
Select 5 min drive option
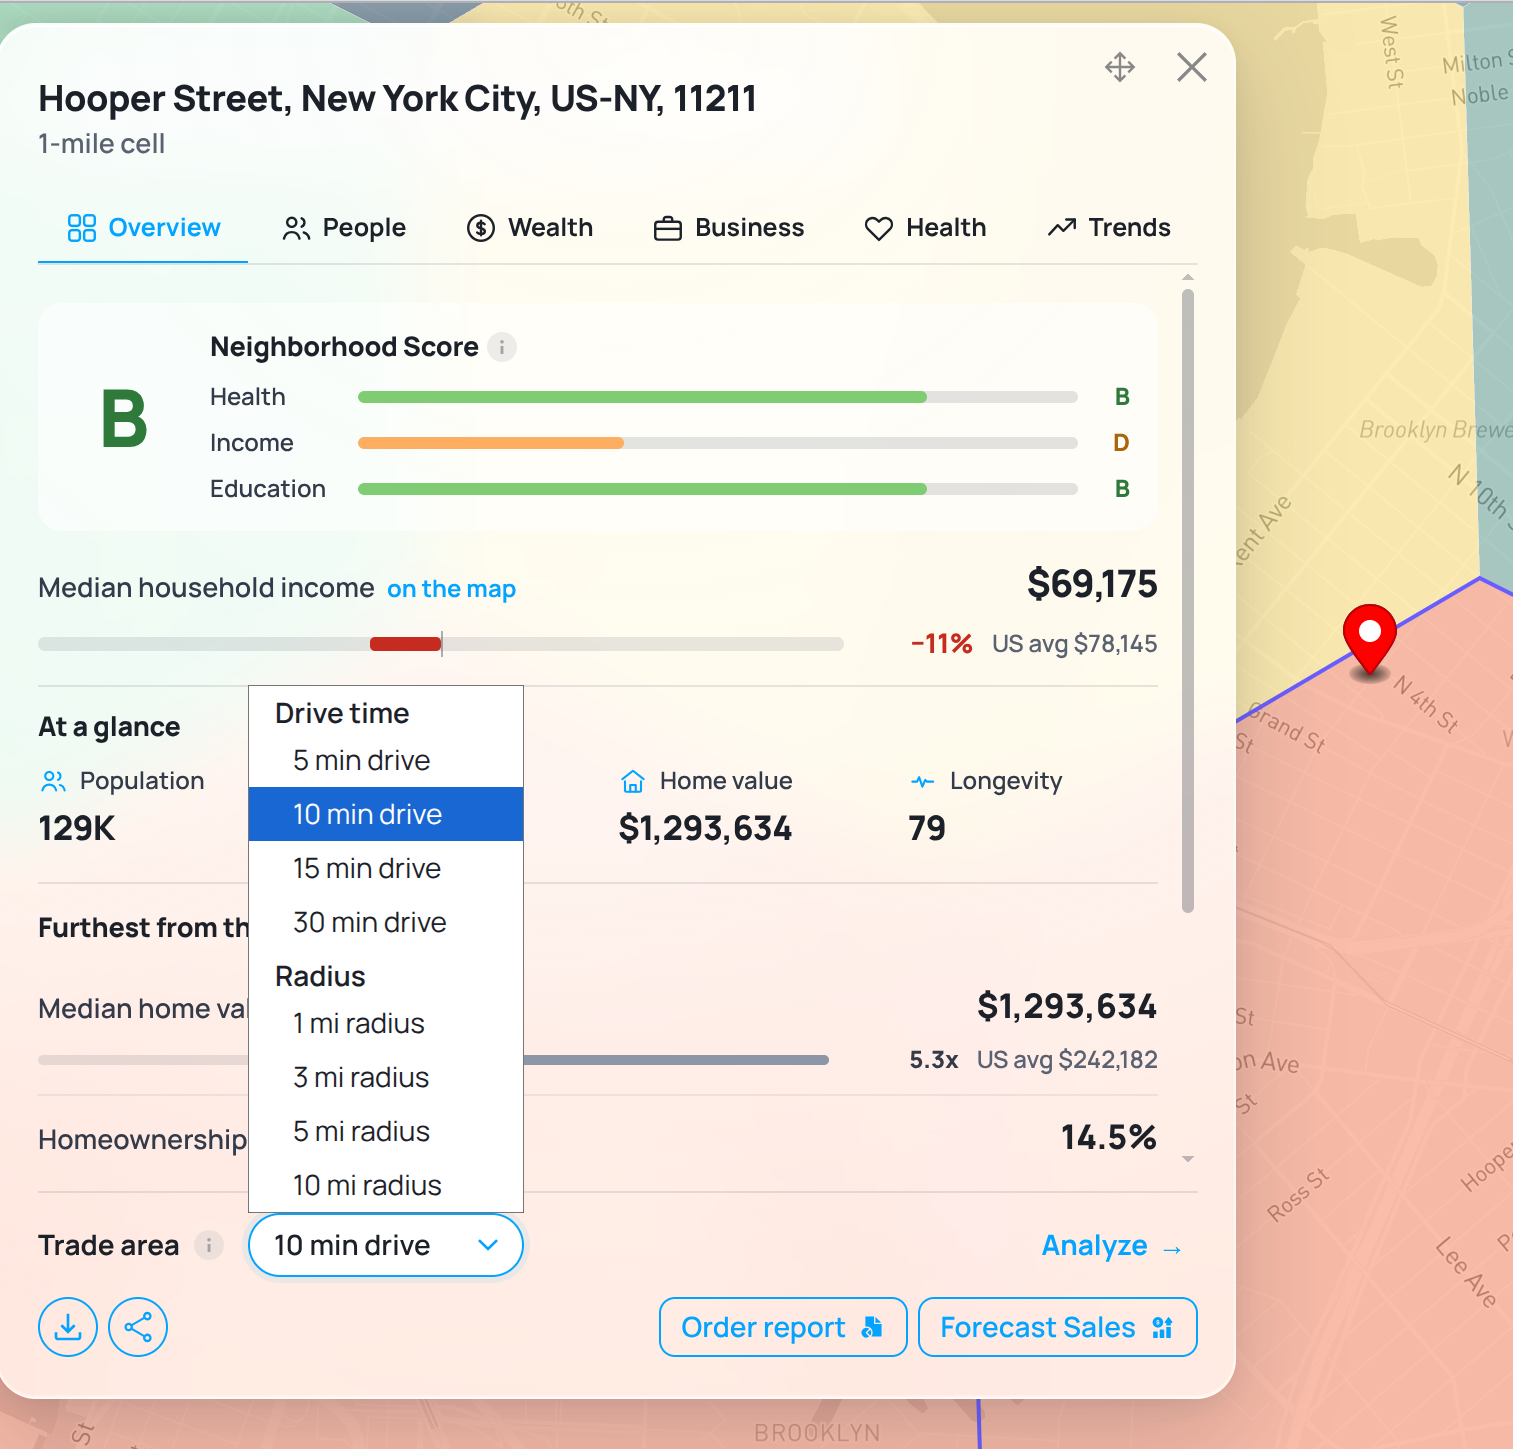(386, 760)
